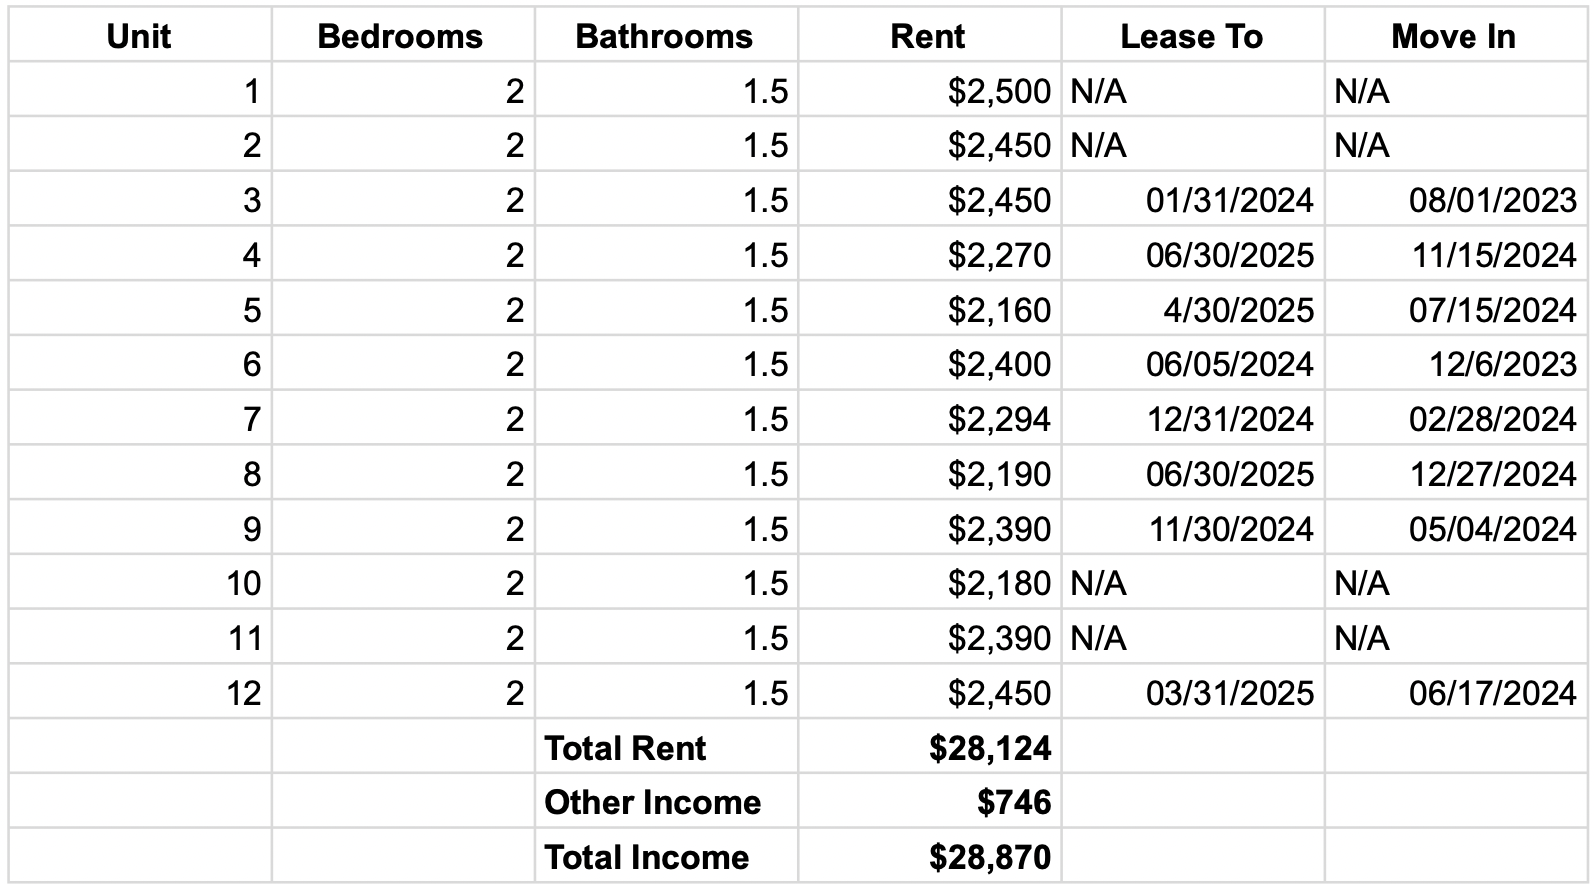1594x884 pixels.
Task: Click the $2,500 rent cell
Action: 999,92
